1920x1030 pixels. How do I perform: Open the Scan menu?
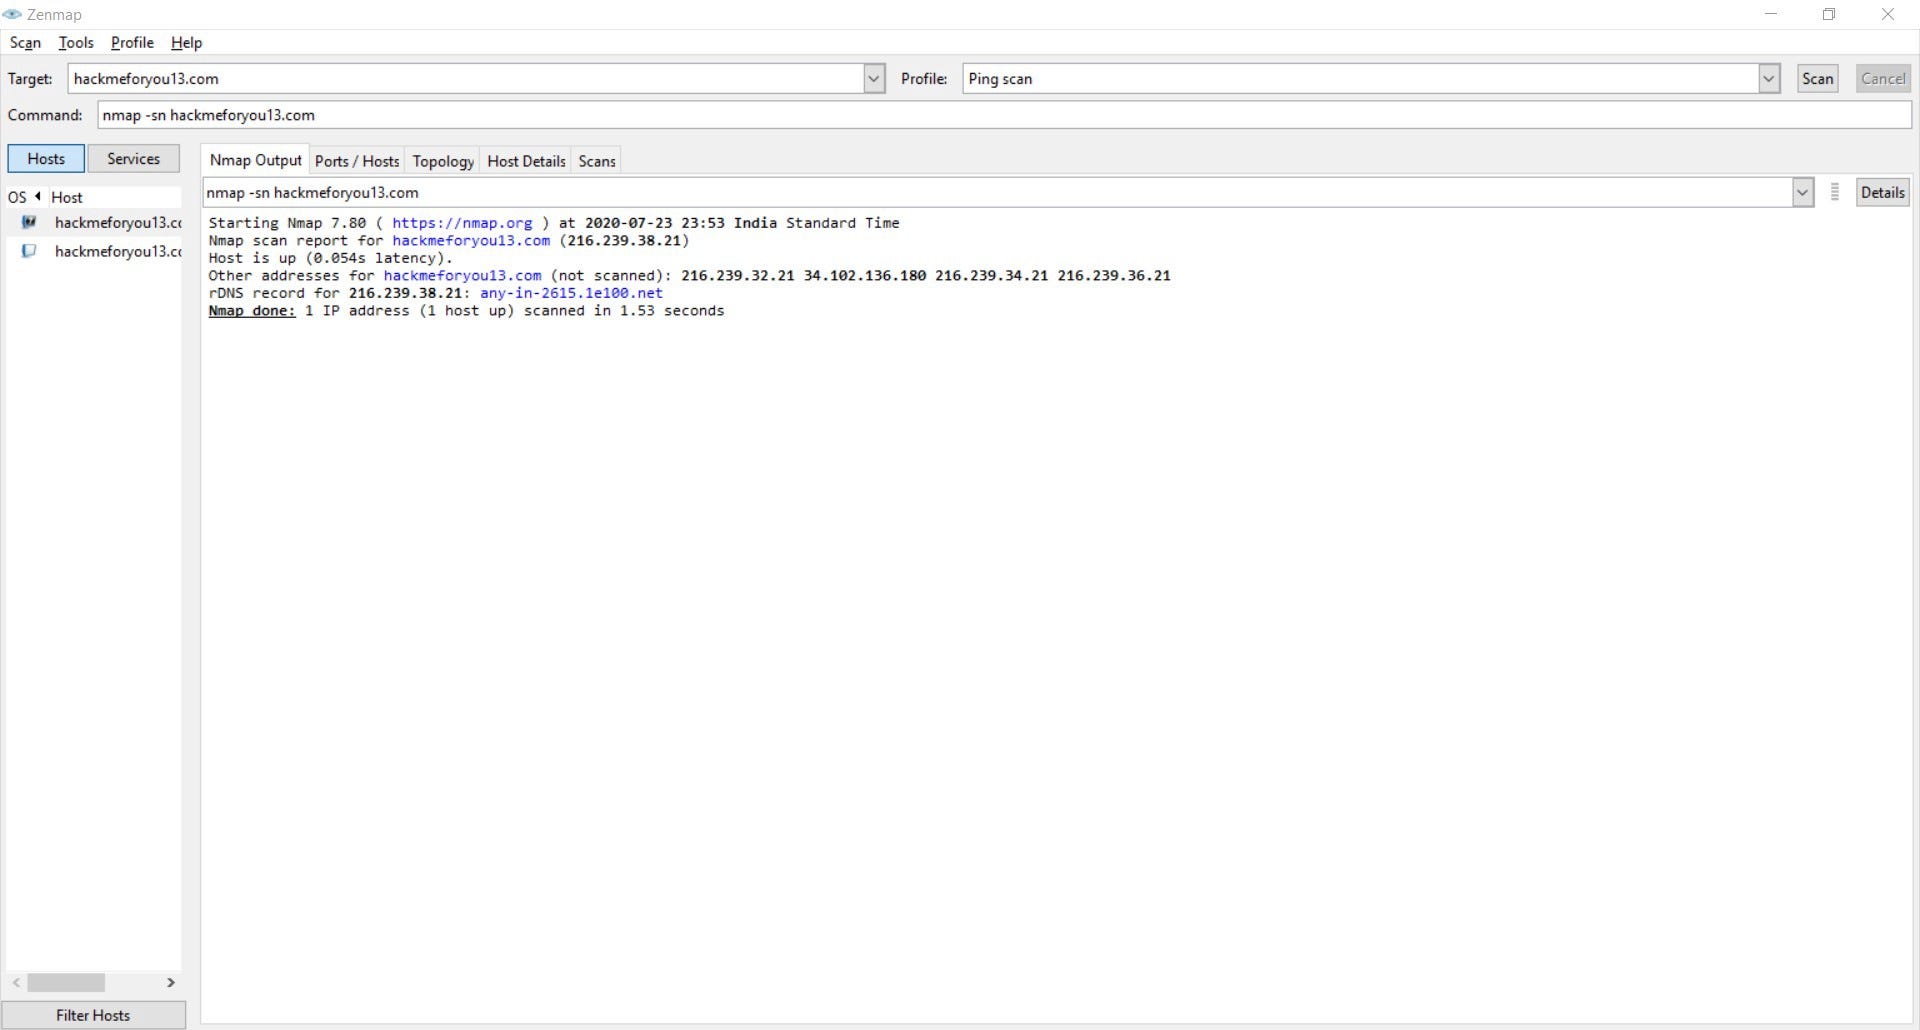[x=25, y=42]
